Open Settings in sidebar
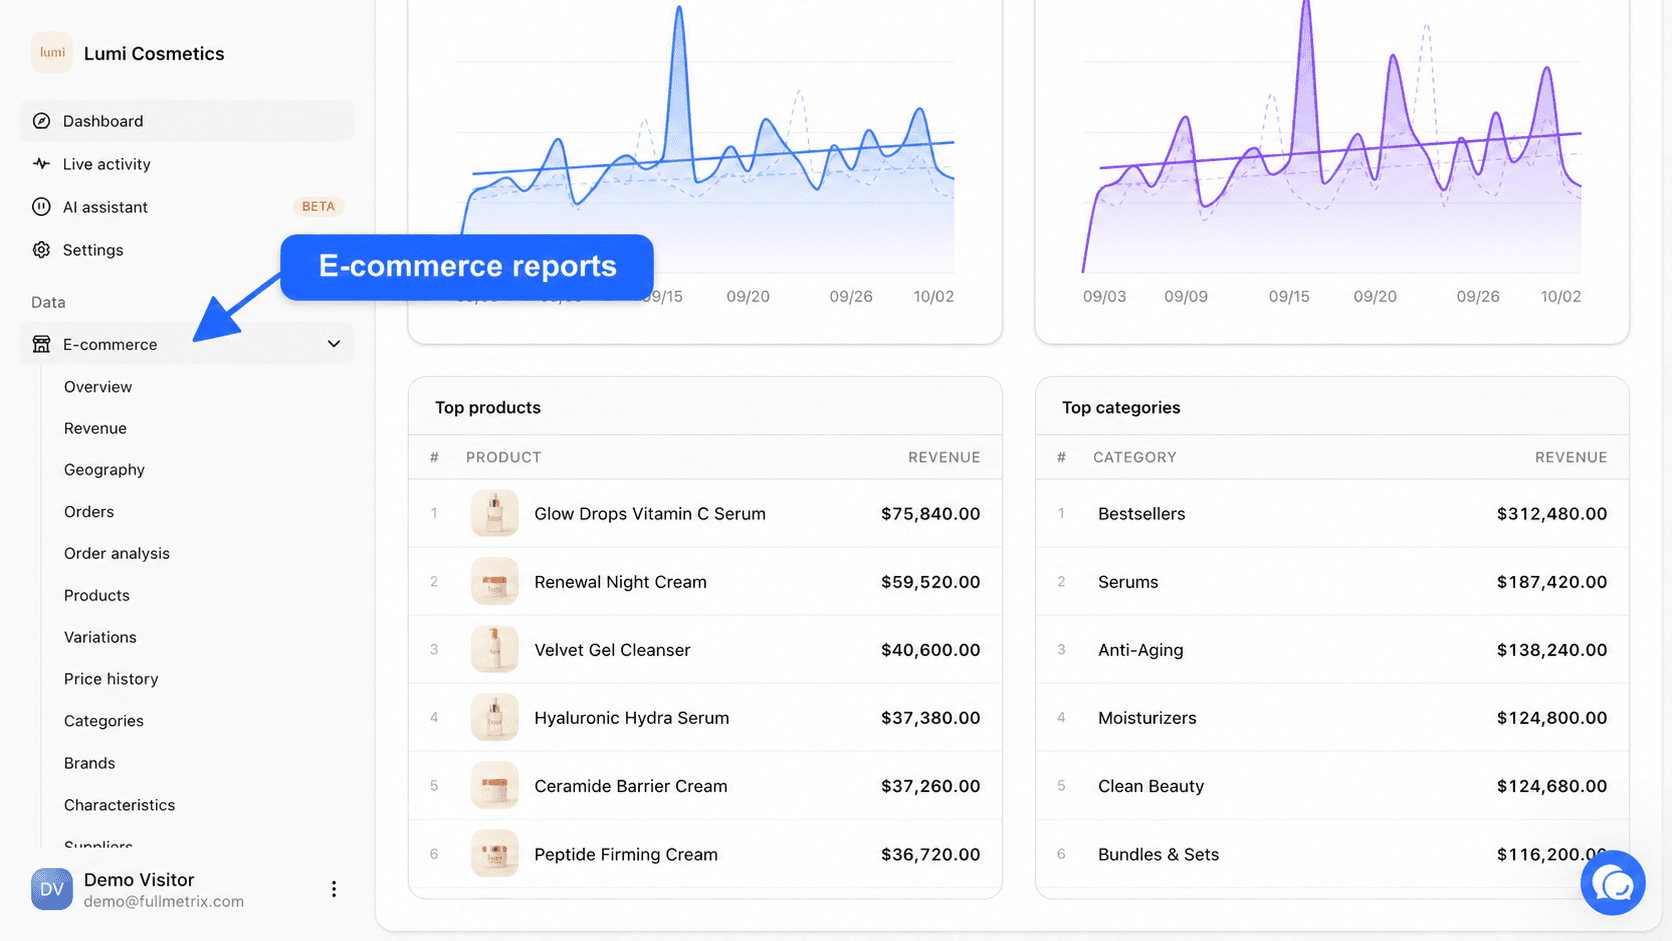Image resolution: width=1672 pixels, height=941 pixels. click(187, 250)
